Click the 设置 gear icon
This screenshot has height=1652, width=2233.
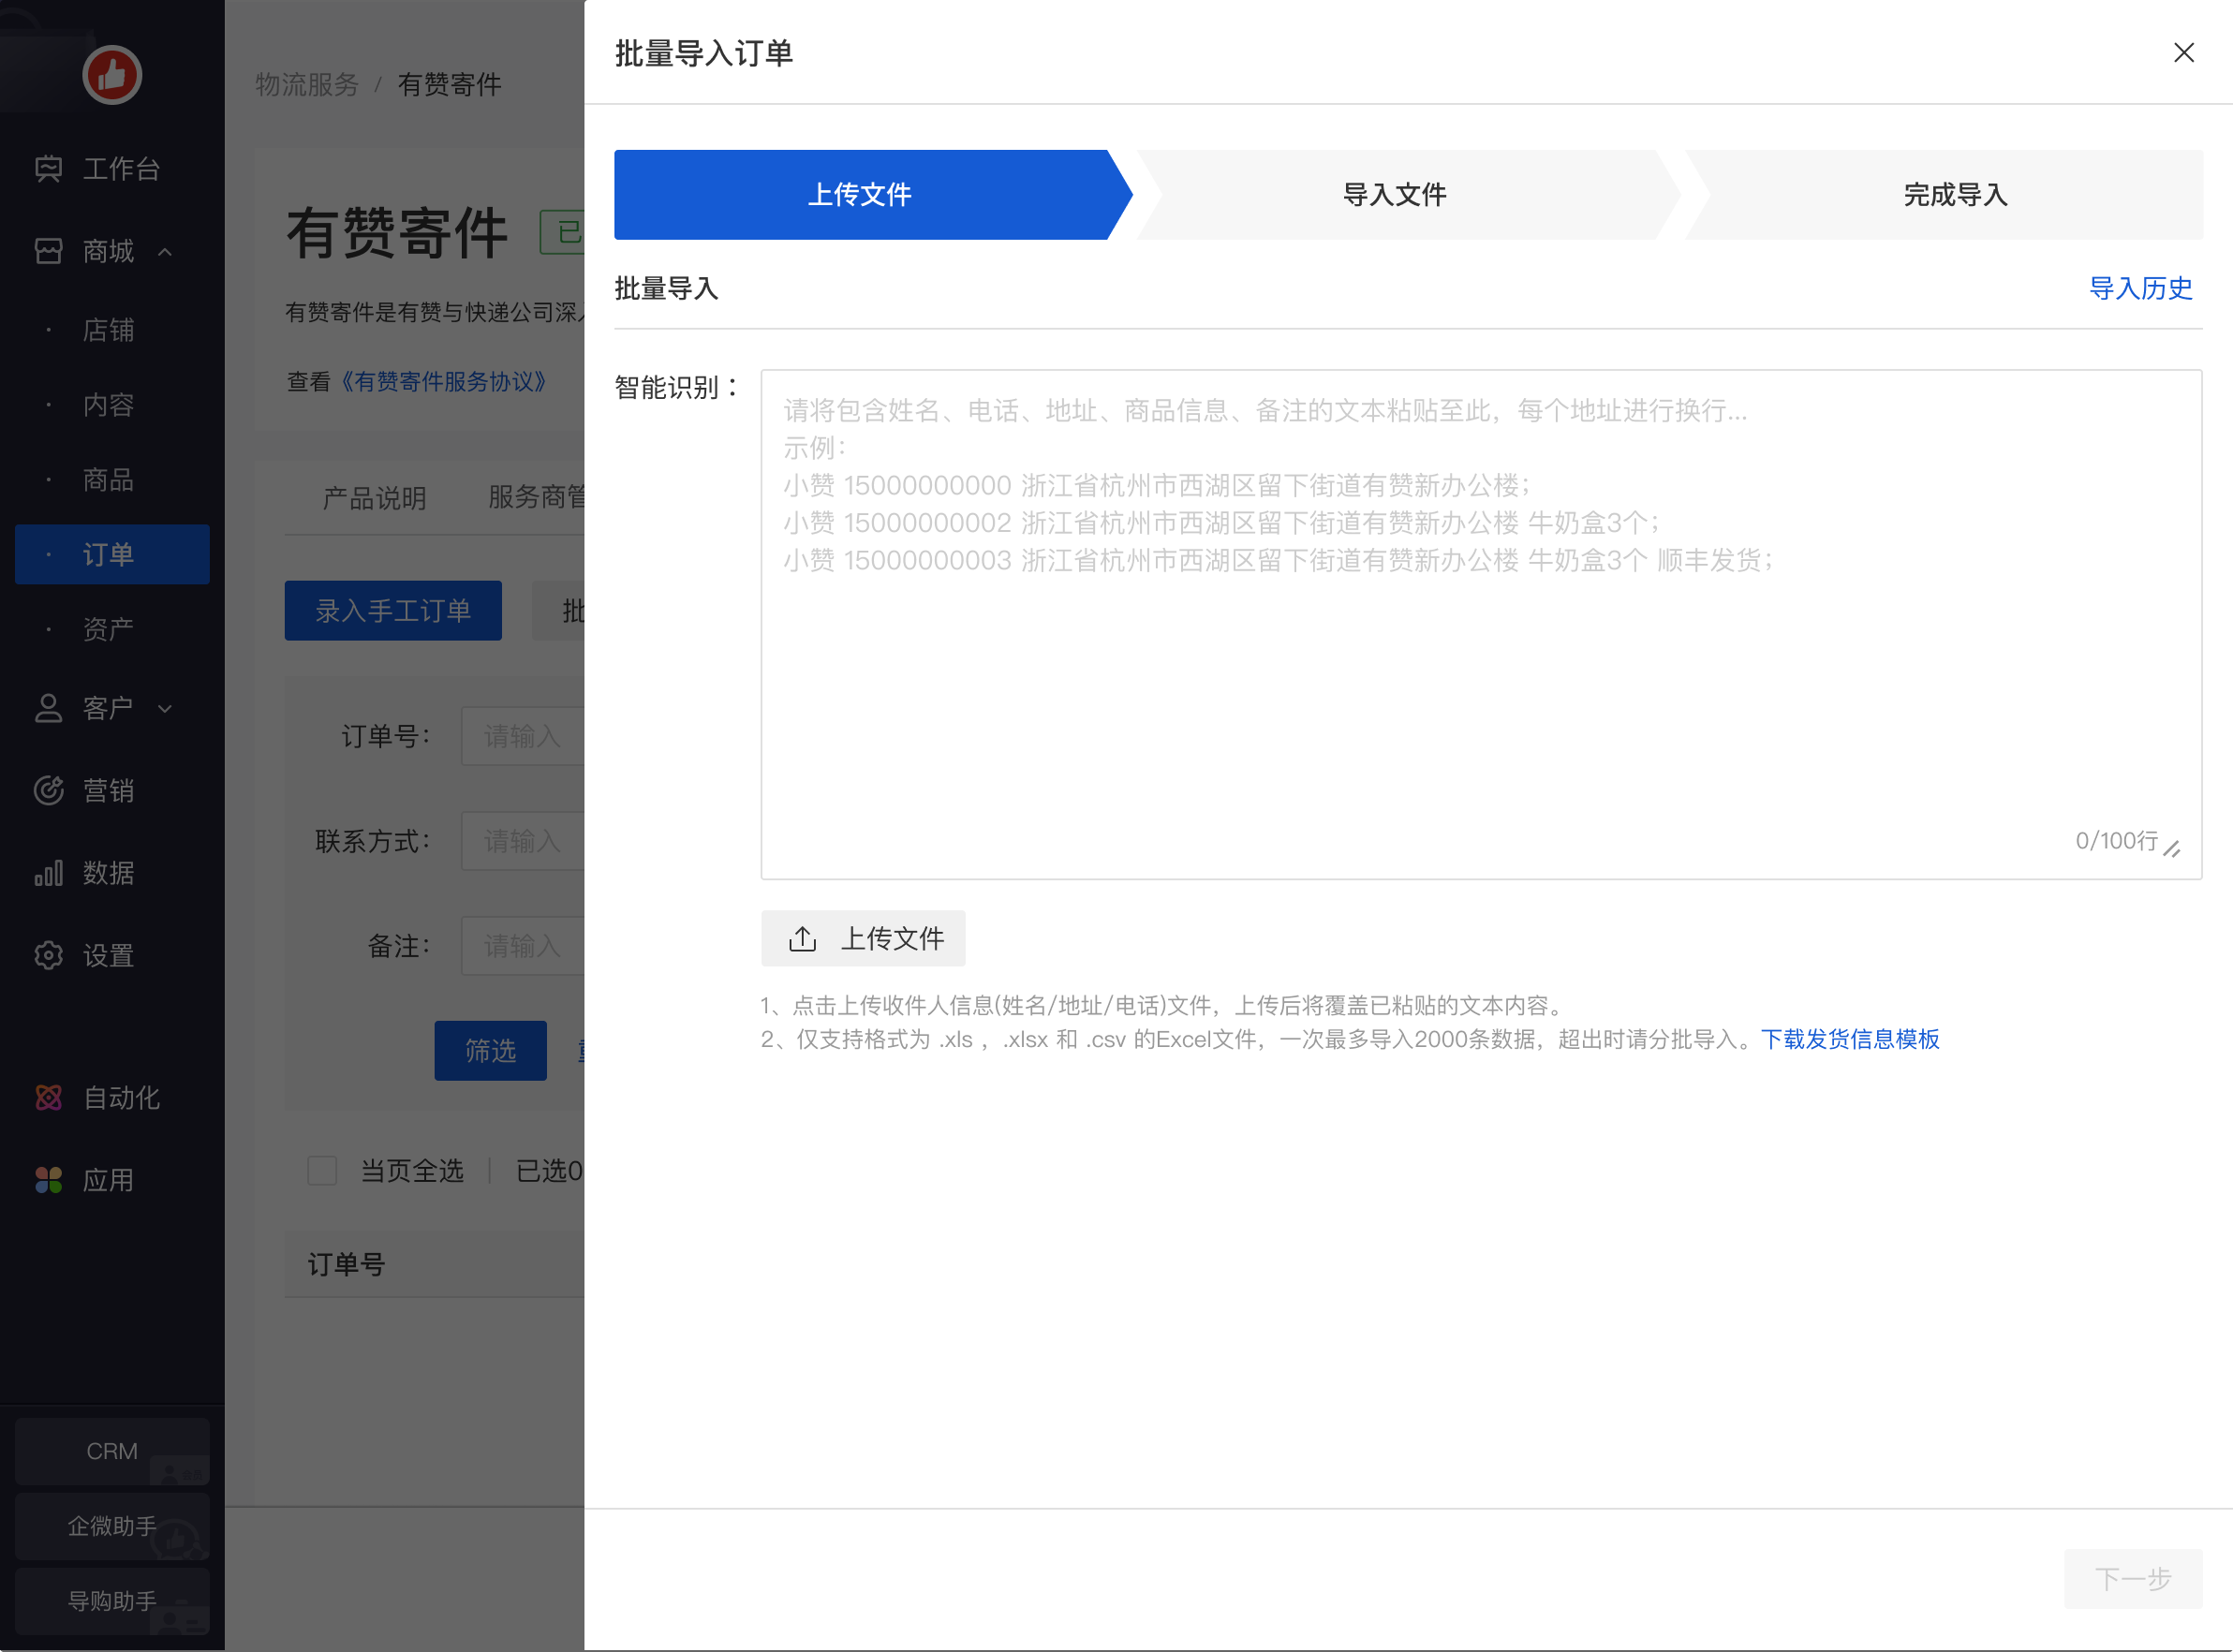click(x=48, y=955)
